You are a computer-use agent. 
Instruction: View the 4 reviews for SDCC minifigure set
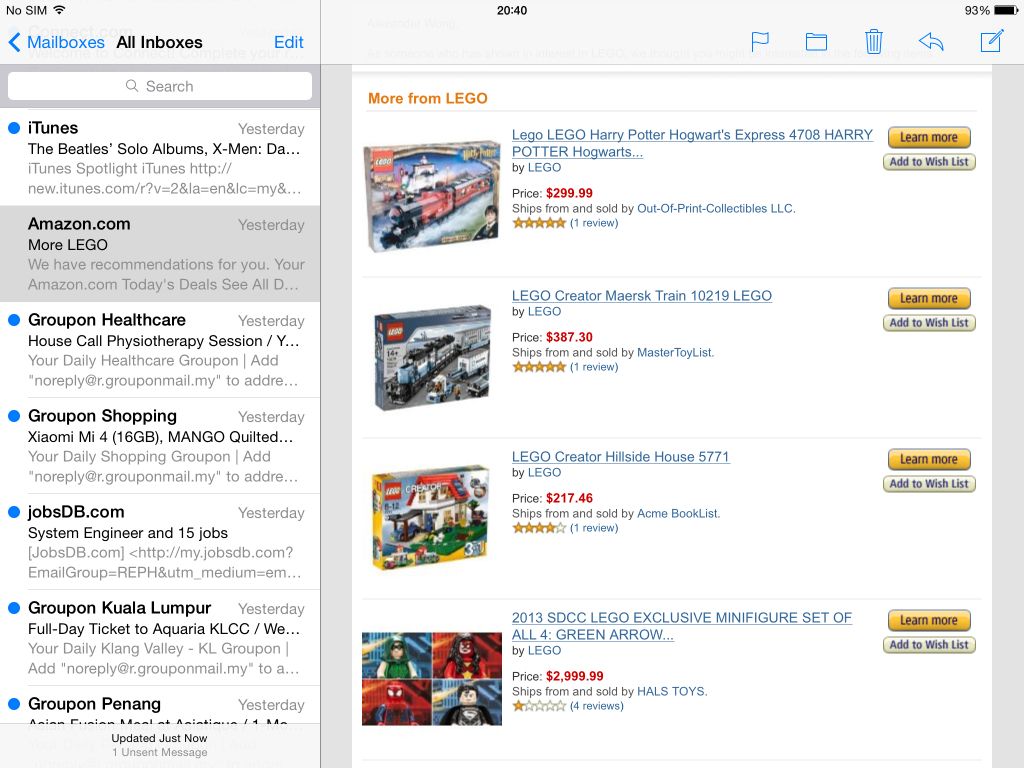596,706
